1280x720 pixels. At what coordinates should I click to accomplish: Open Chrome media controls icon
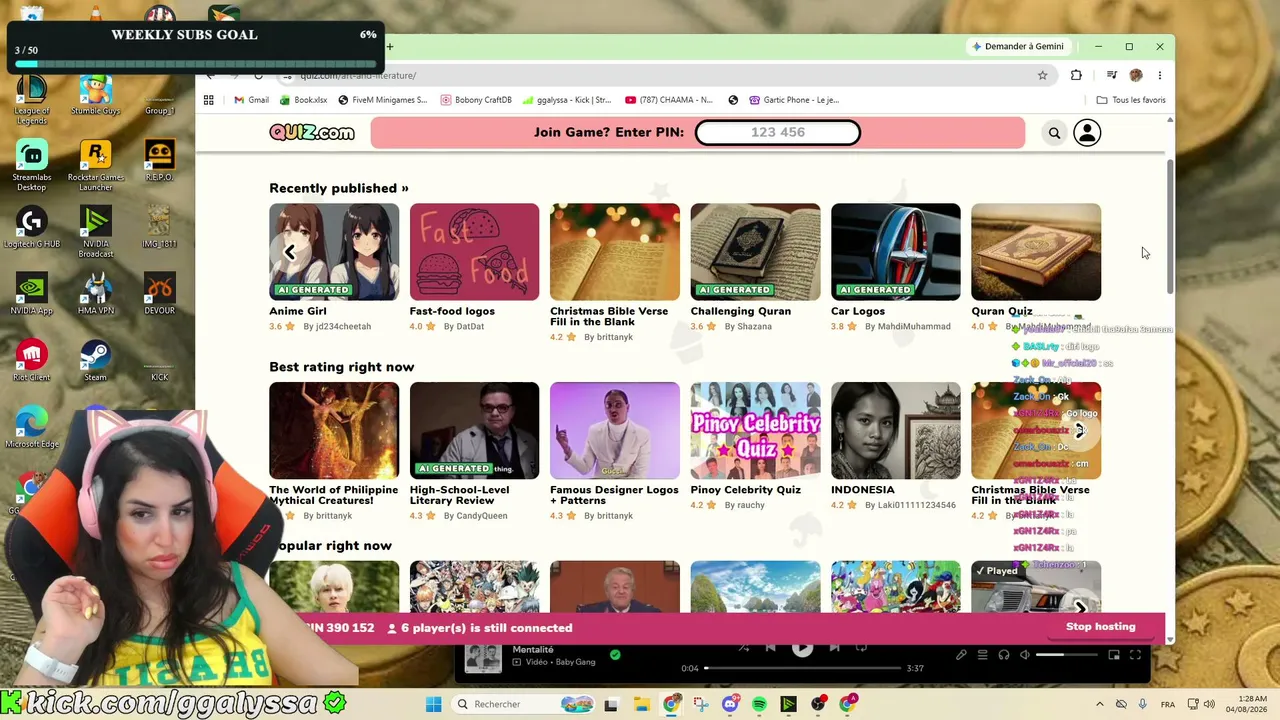[x=1111, y=75]
